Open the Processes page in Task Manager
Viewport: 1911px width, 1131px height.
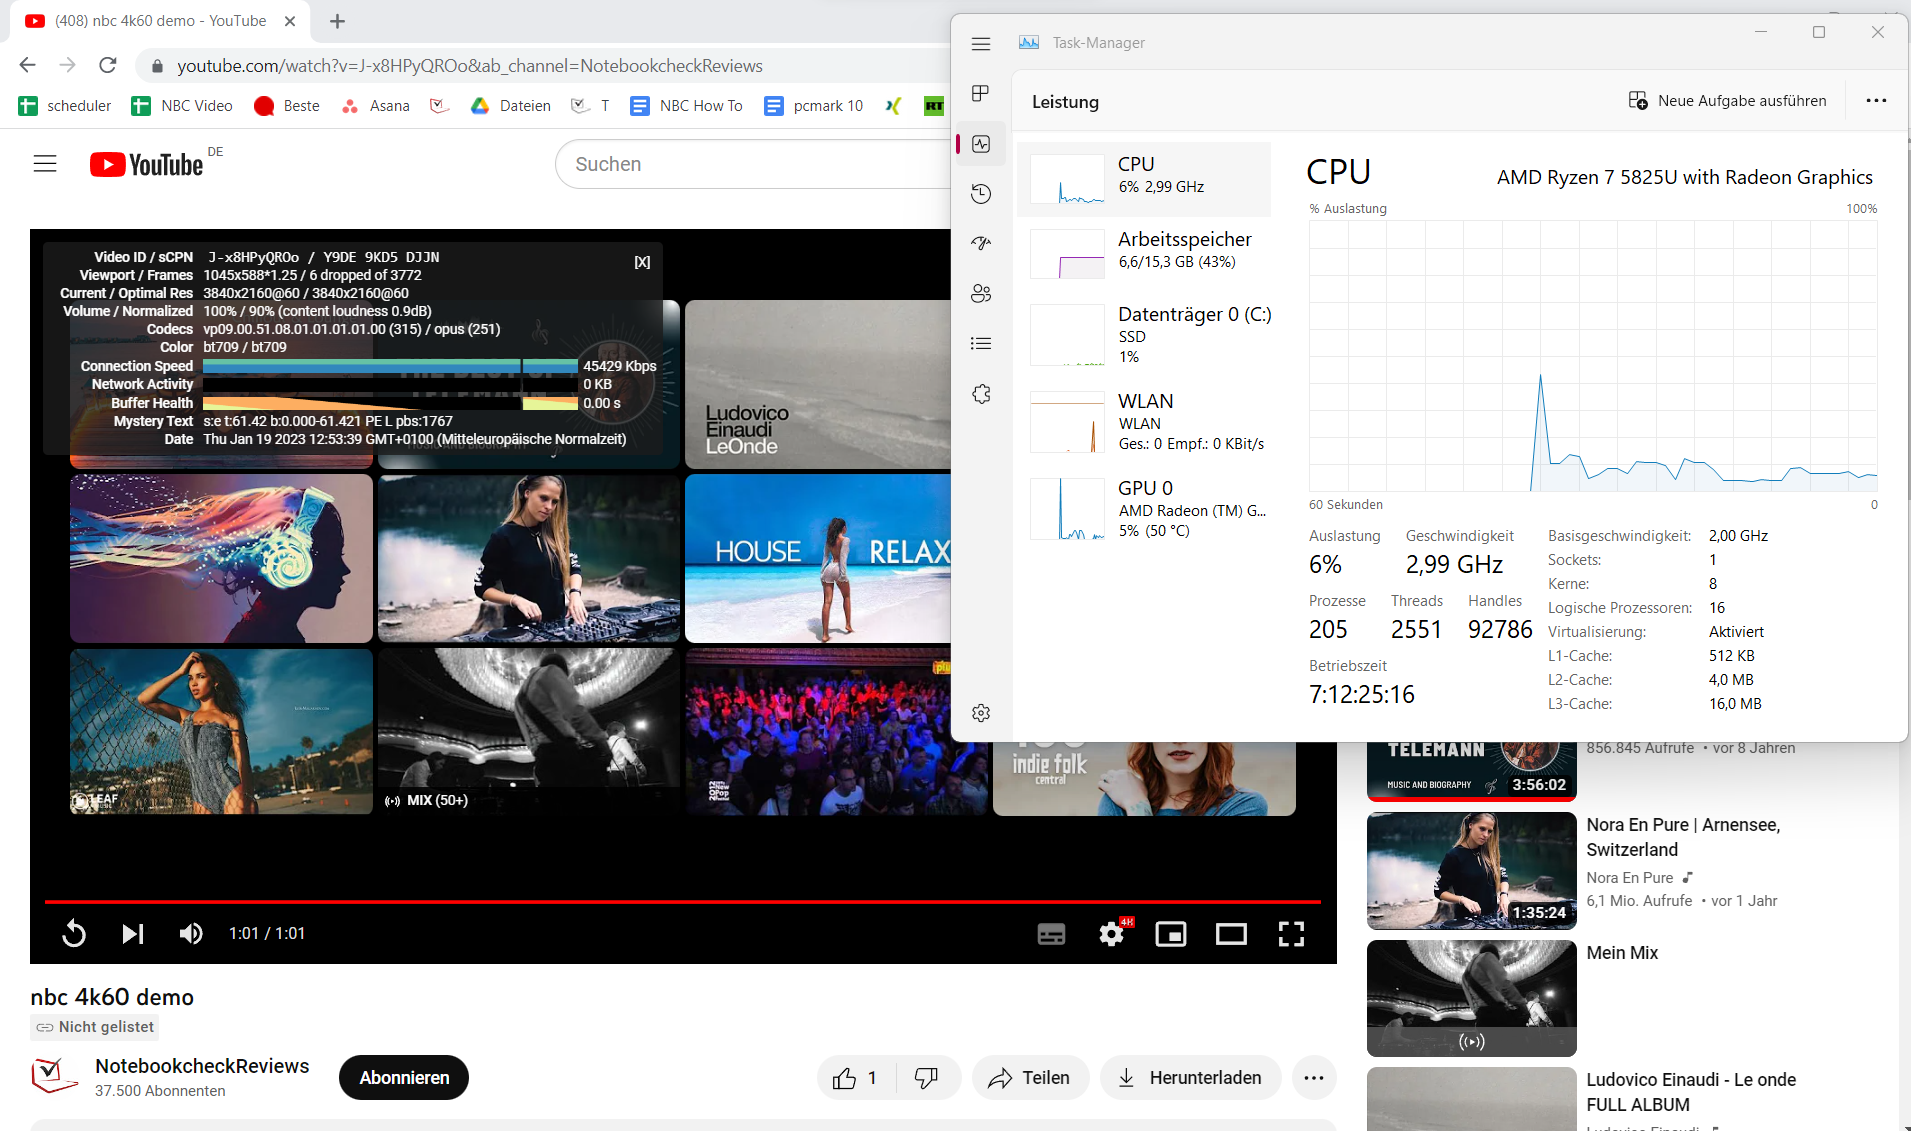[981, 93]
